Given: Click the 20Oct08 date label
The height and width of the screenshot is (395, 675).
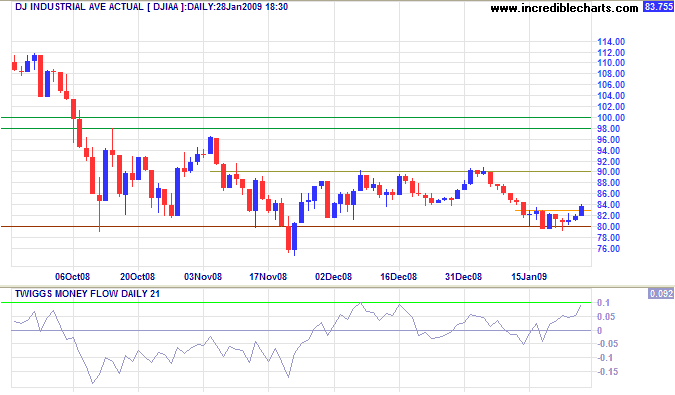Looking at the screenshot, I should click(x=137, y=277).
